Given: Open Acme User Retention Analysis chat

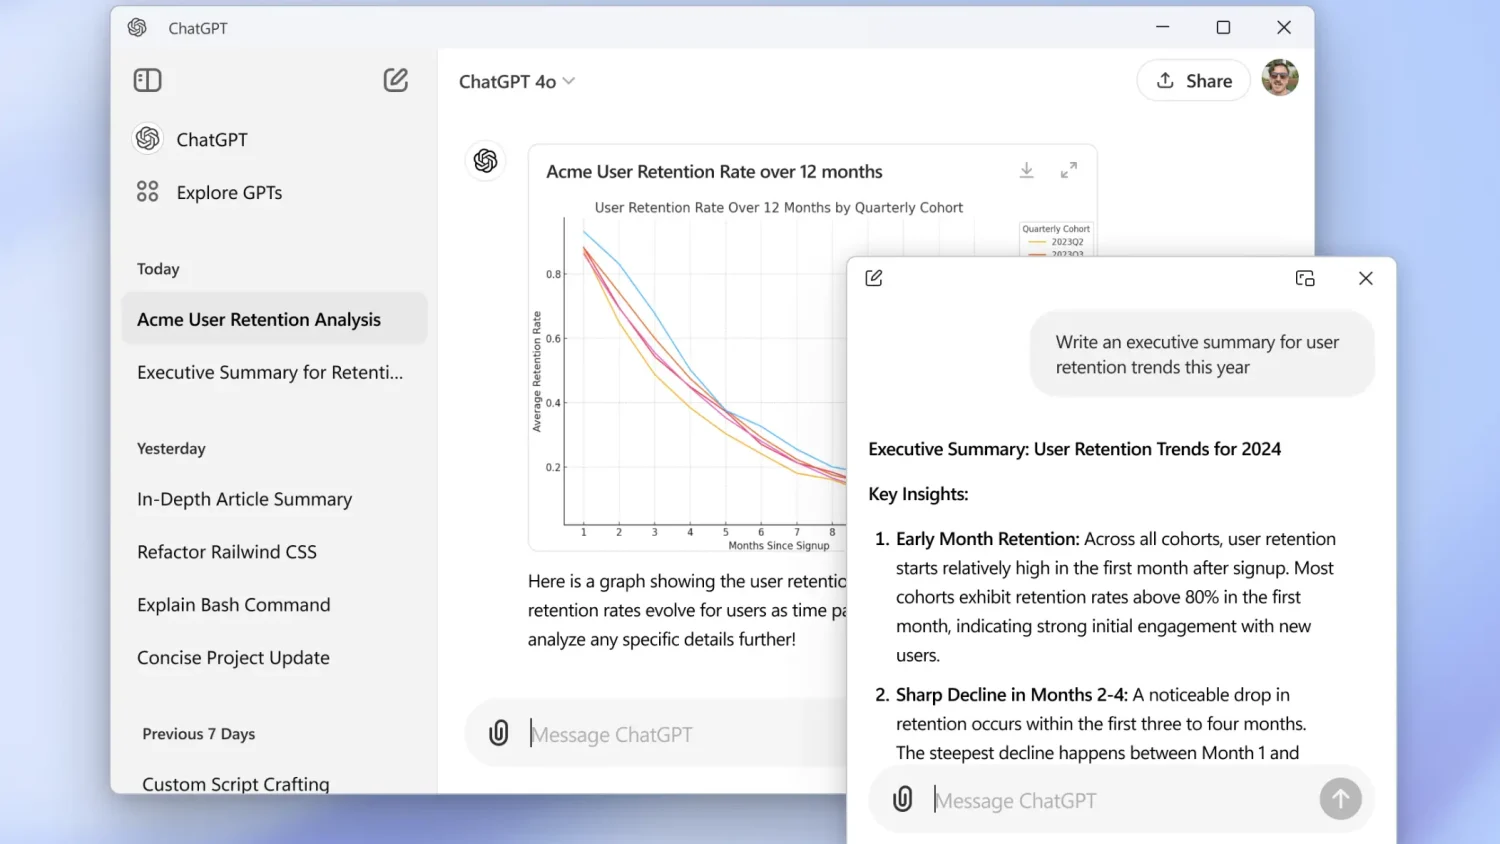Looking at the screenshot, I should coord(259,319).
